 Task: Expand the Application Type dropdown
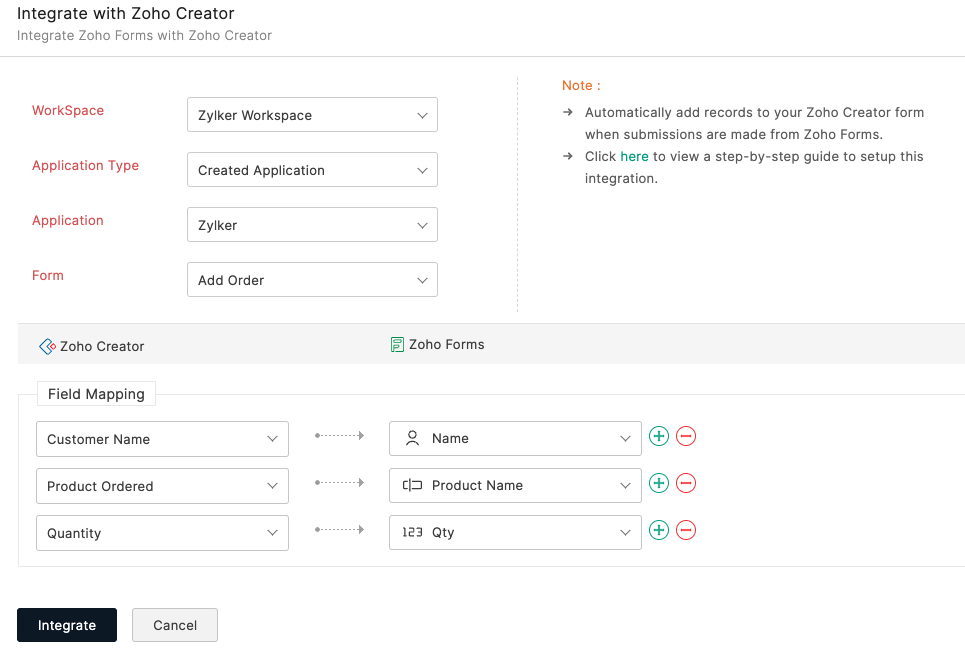[312, 170]
